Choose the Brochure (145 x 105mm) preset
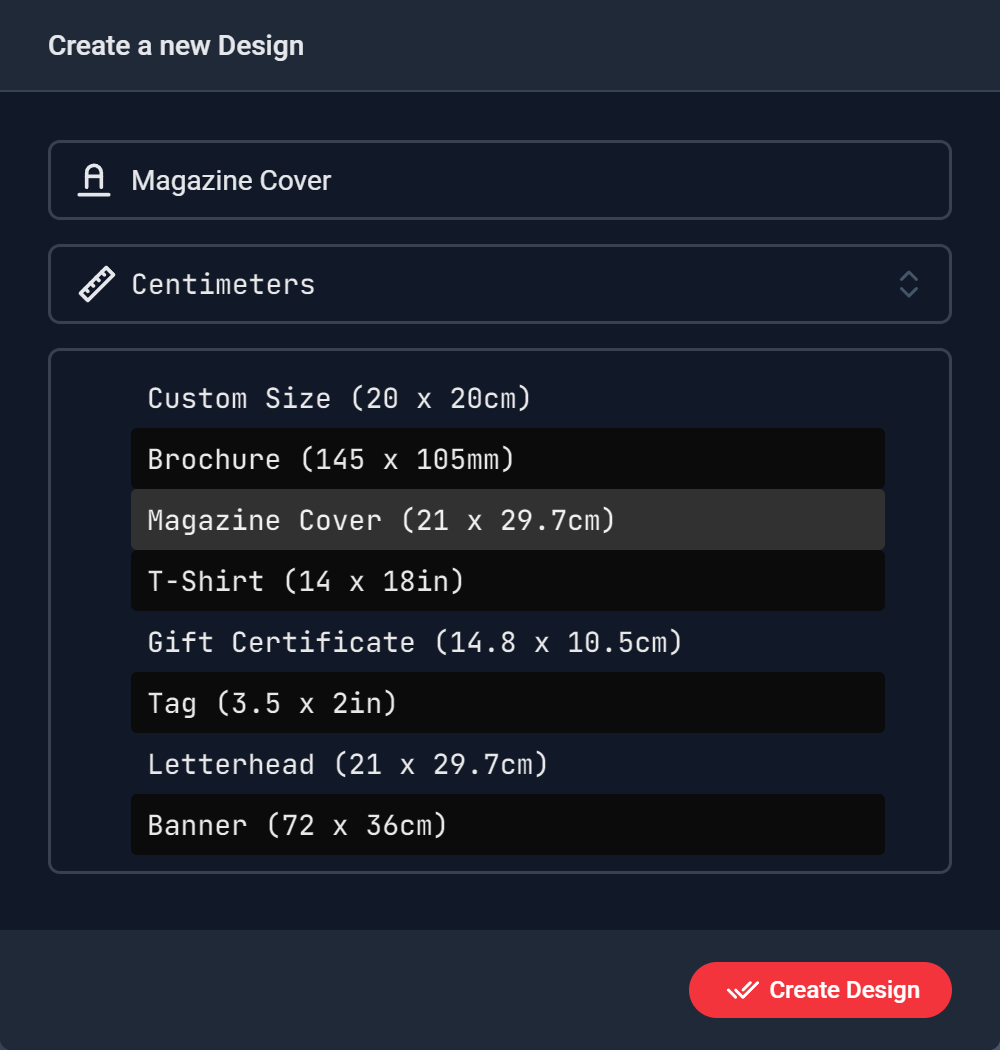Image resolution: width=1000 pixels, height=1050 pixels. coord(508,459)
